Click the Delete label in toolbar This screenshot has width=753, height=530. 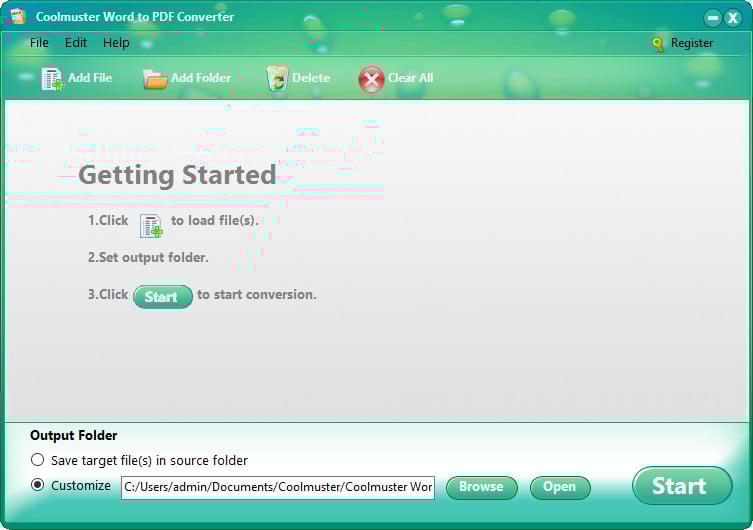point(311,78)
